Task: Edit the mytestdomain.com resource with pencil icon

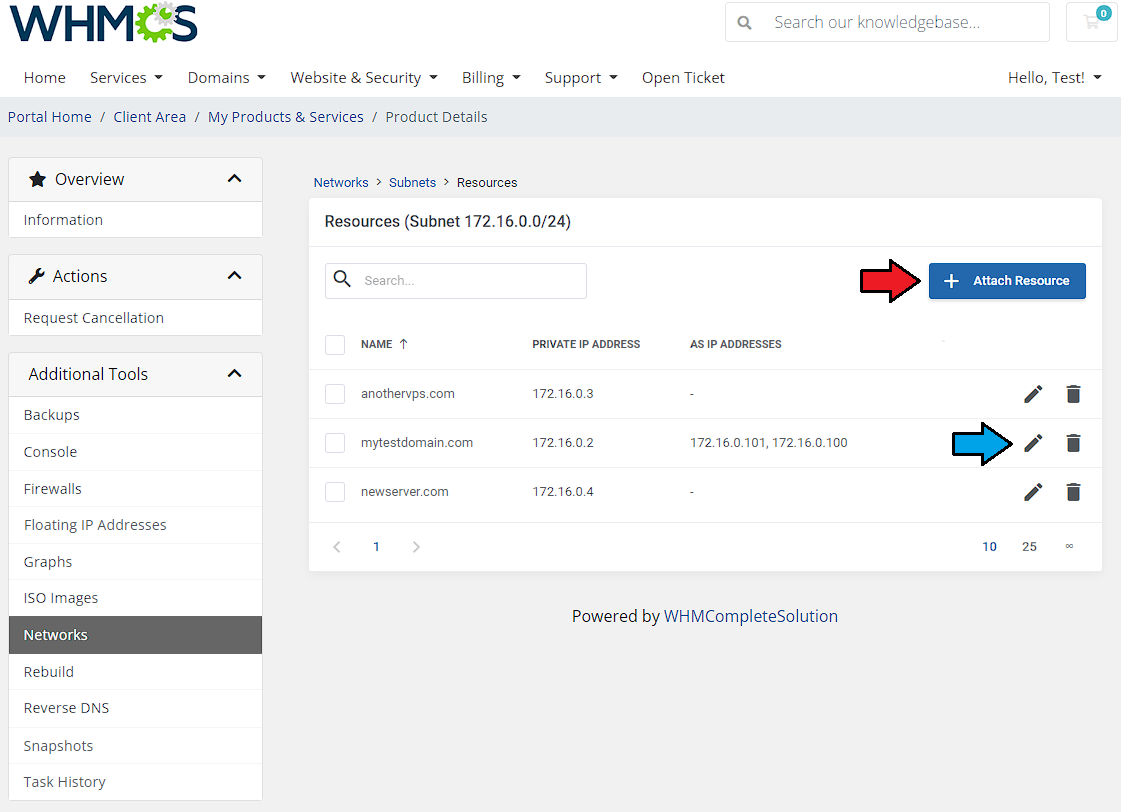Action: pos(1033,443)
